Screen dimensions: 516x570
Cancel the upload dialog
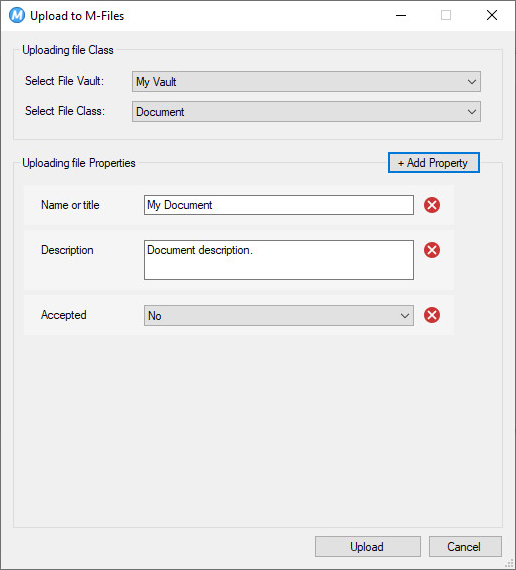click(x=465, y=546)
